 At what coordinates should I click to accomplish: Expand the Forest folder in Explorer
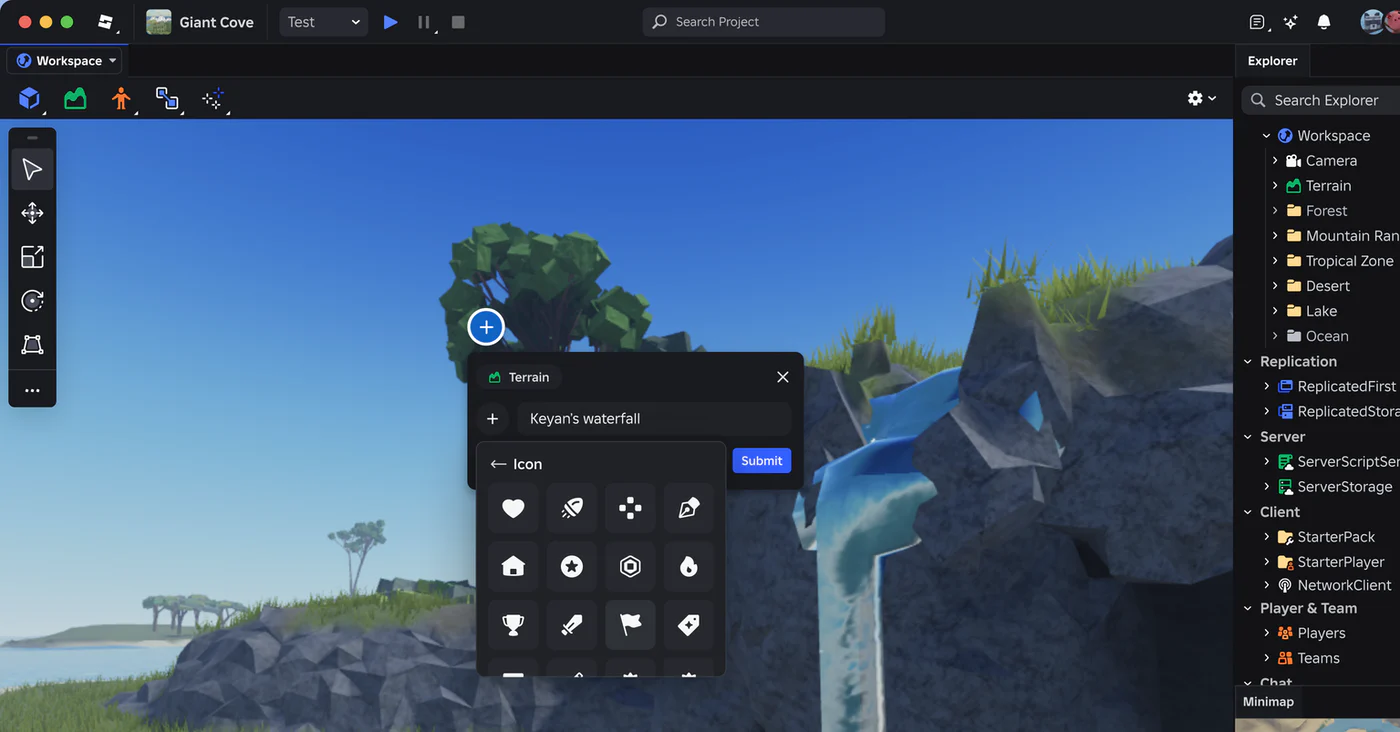pos(1275,211)
